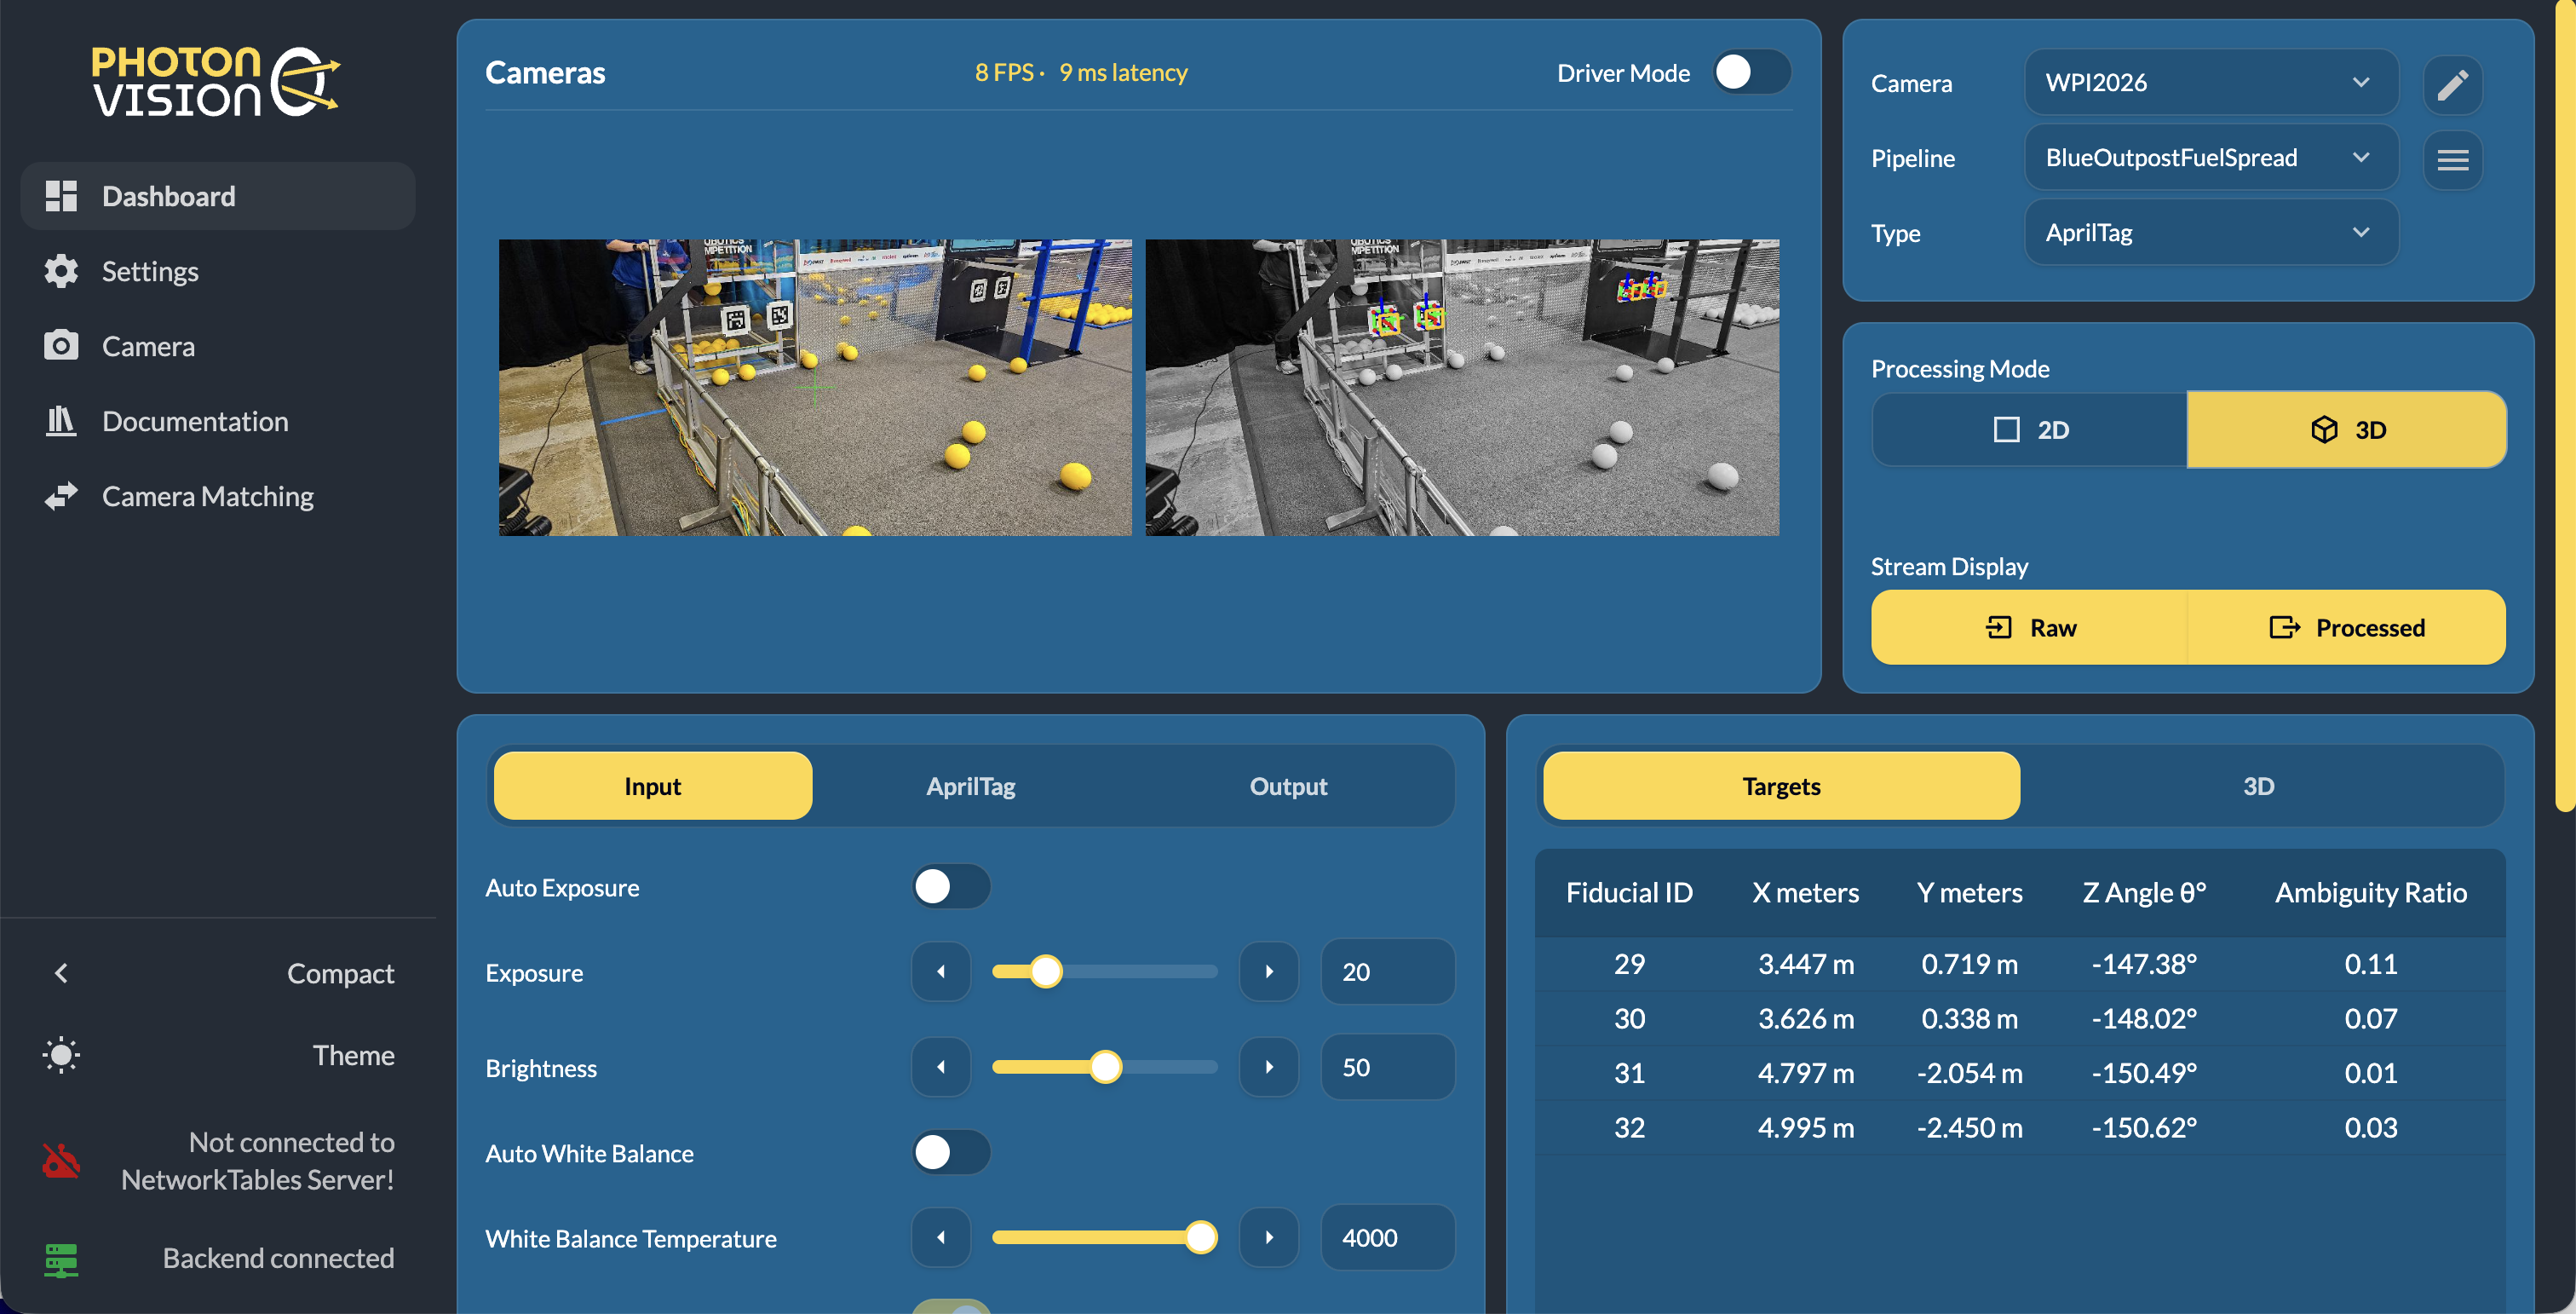
Task: Click the Exposure value field showing 20
Action: [1387, 971]
